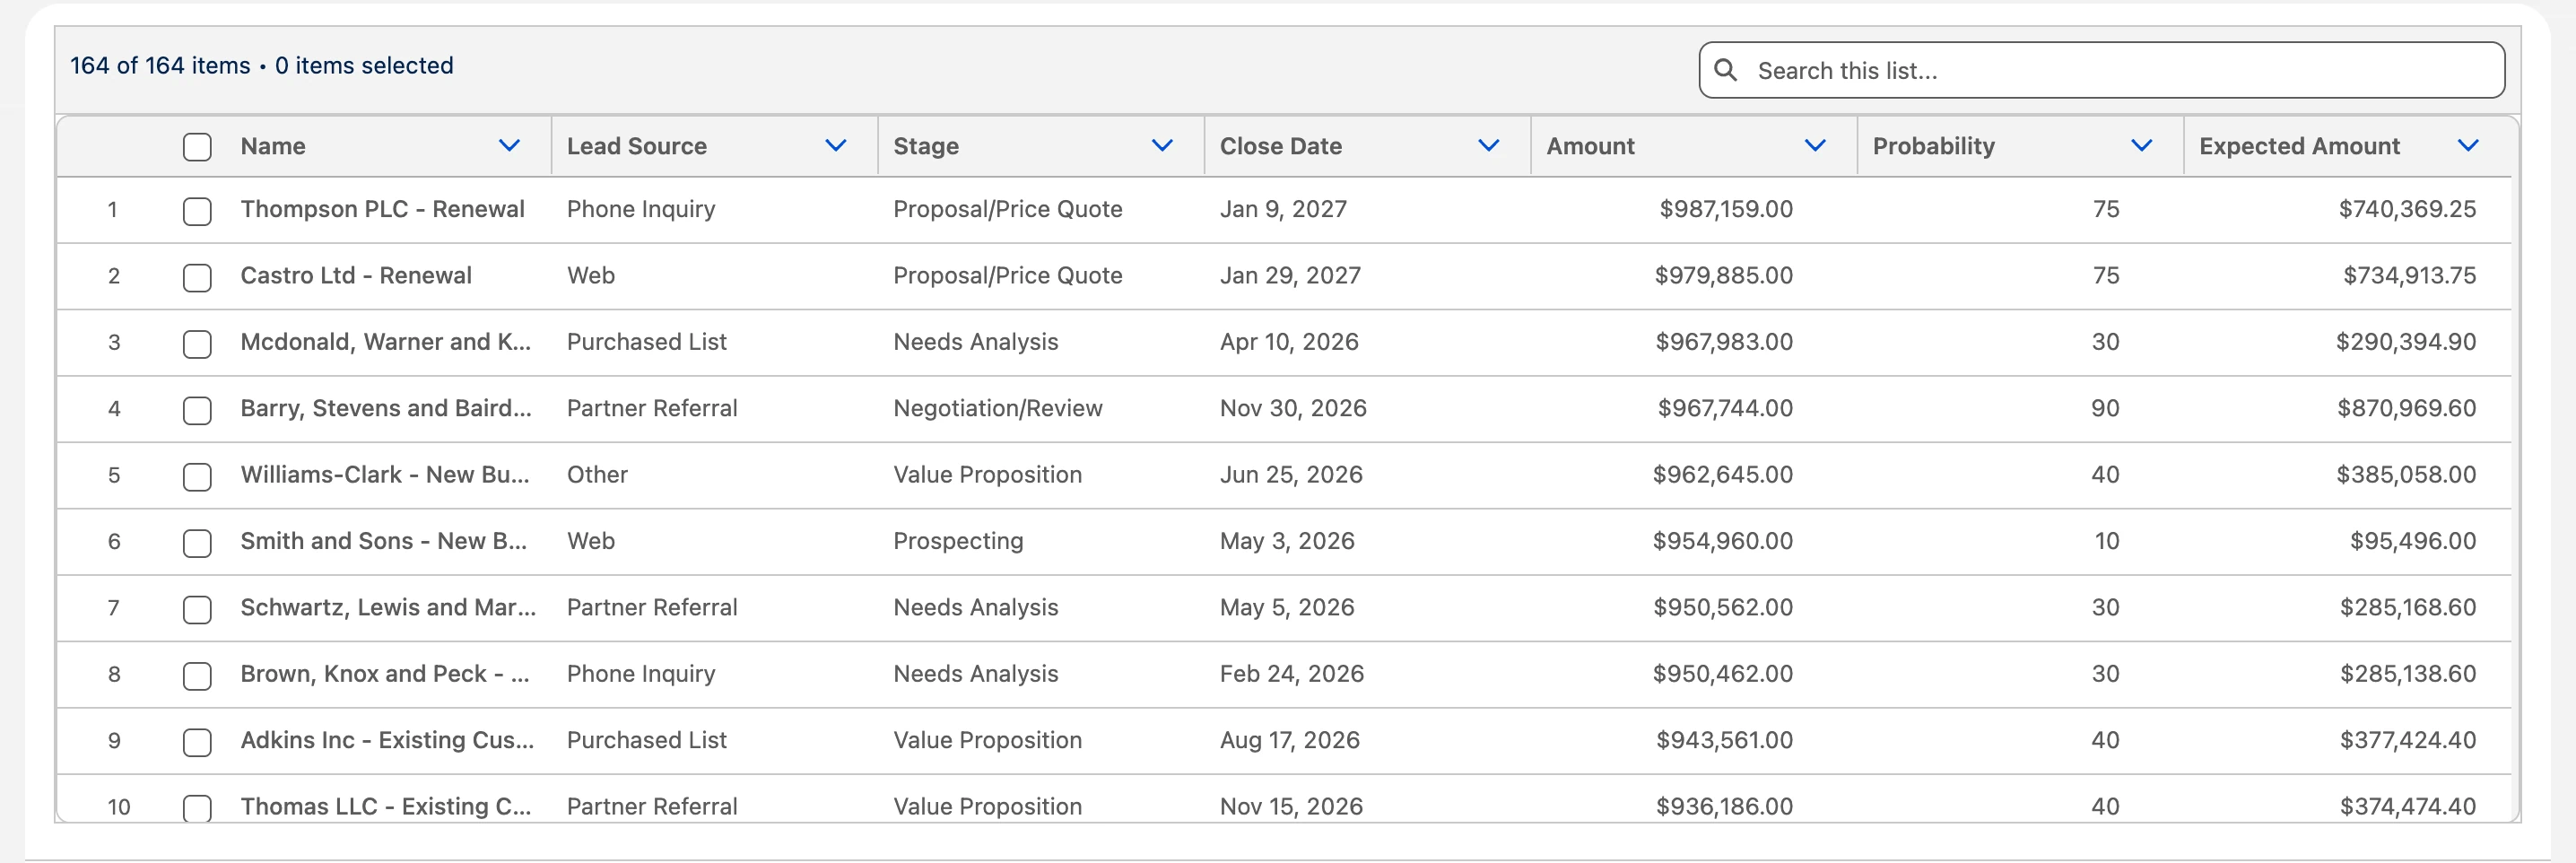Image resolution: width=2576 pixels, height=863 pixels.
Task: Open the Name column dropdown chevron
Action: (509, 146)
